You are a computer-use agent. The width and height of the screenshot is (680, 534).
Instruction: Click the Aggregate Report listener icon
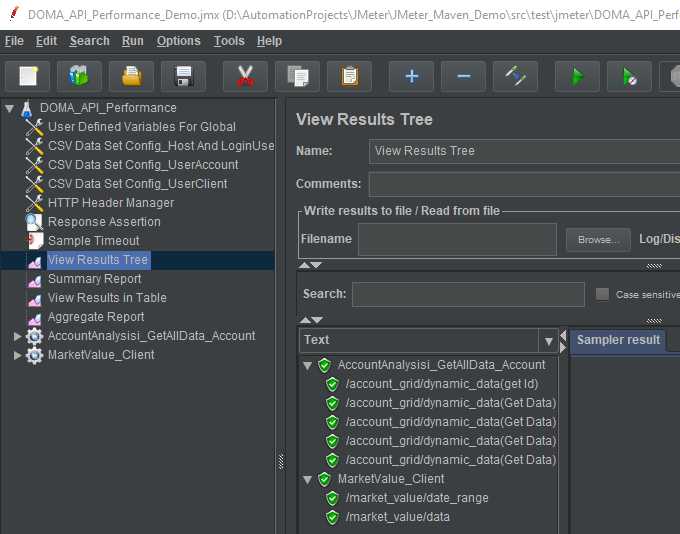[35, 318]
